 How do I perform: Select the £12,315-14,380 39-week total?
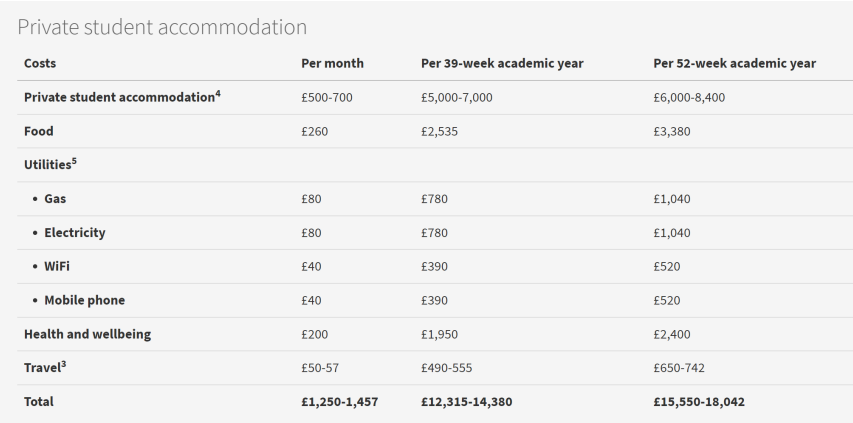pos(466,402)
